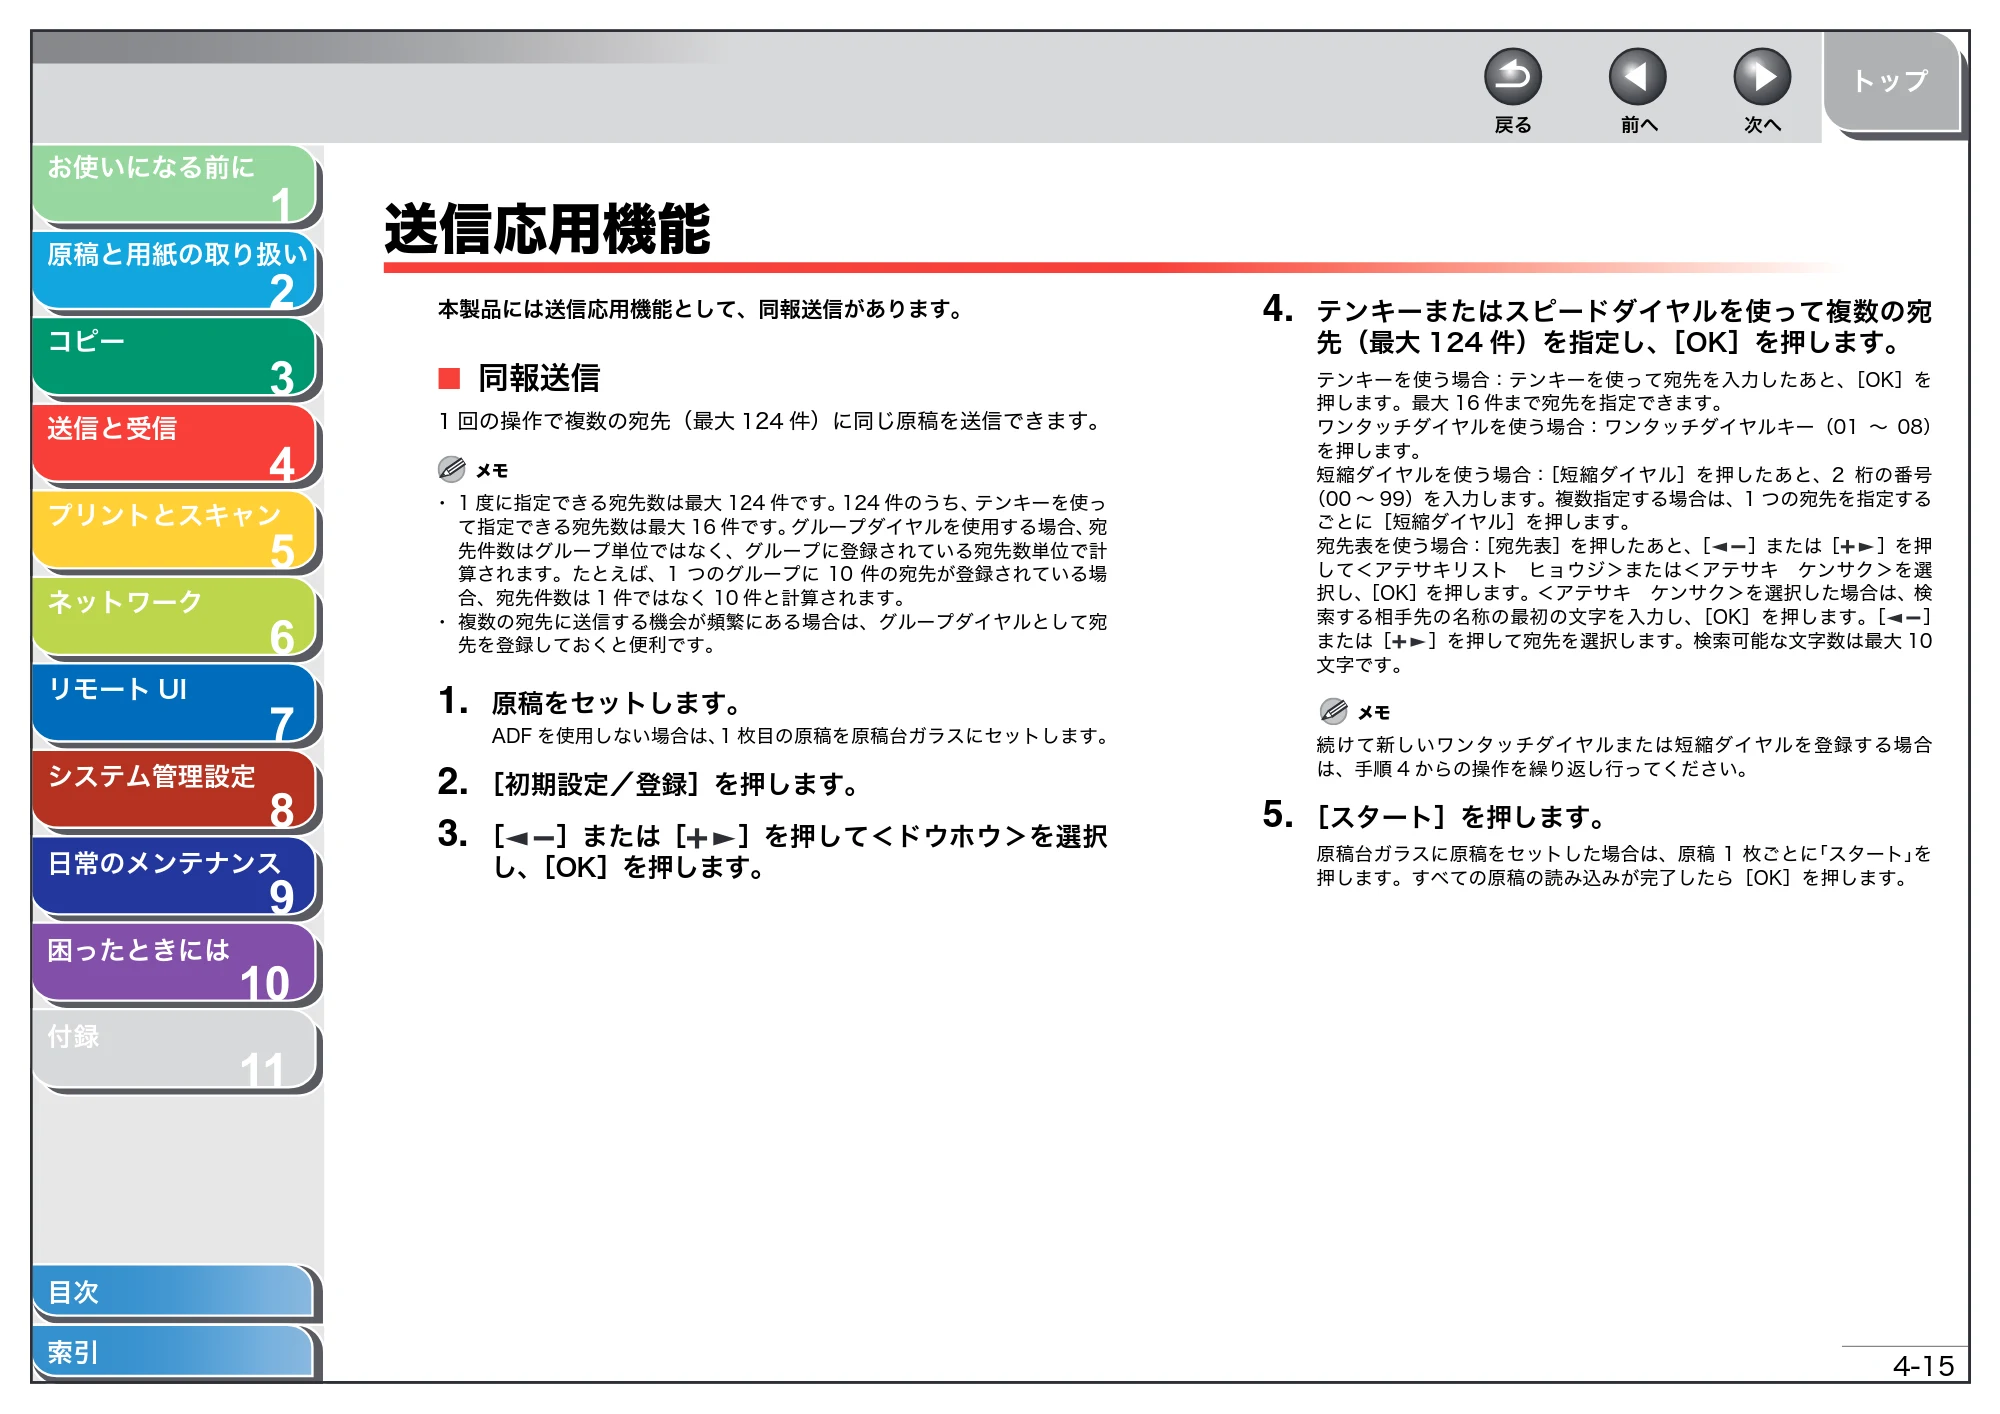The image size is (2000, 1414).
Task: Open 日常のメンテナンス chapter 9
Action: (x=175, y=878)
